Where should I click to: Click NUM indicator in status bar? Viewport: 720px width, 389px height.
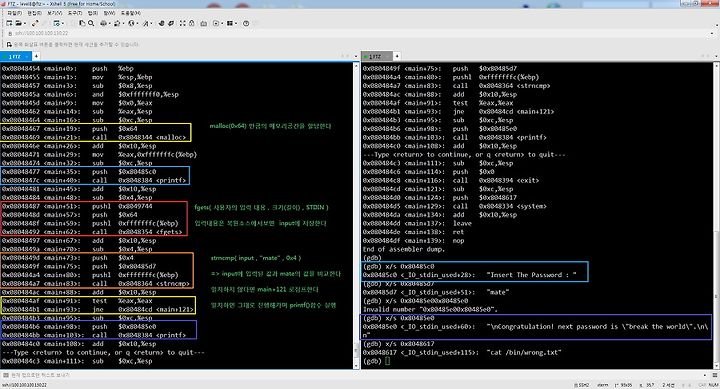pos(713,384)
